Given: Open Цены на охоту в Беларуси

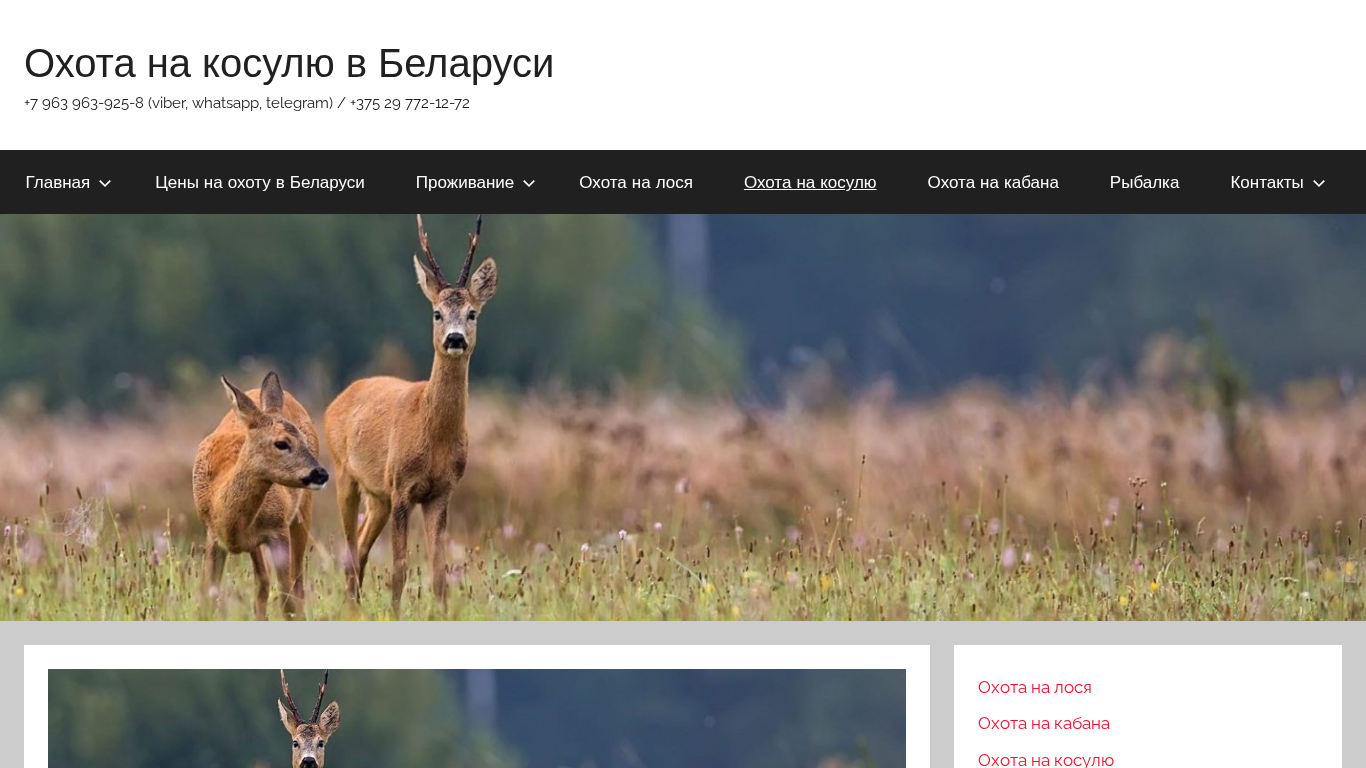Looking at the screenshot, I should tap(260, 182).
